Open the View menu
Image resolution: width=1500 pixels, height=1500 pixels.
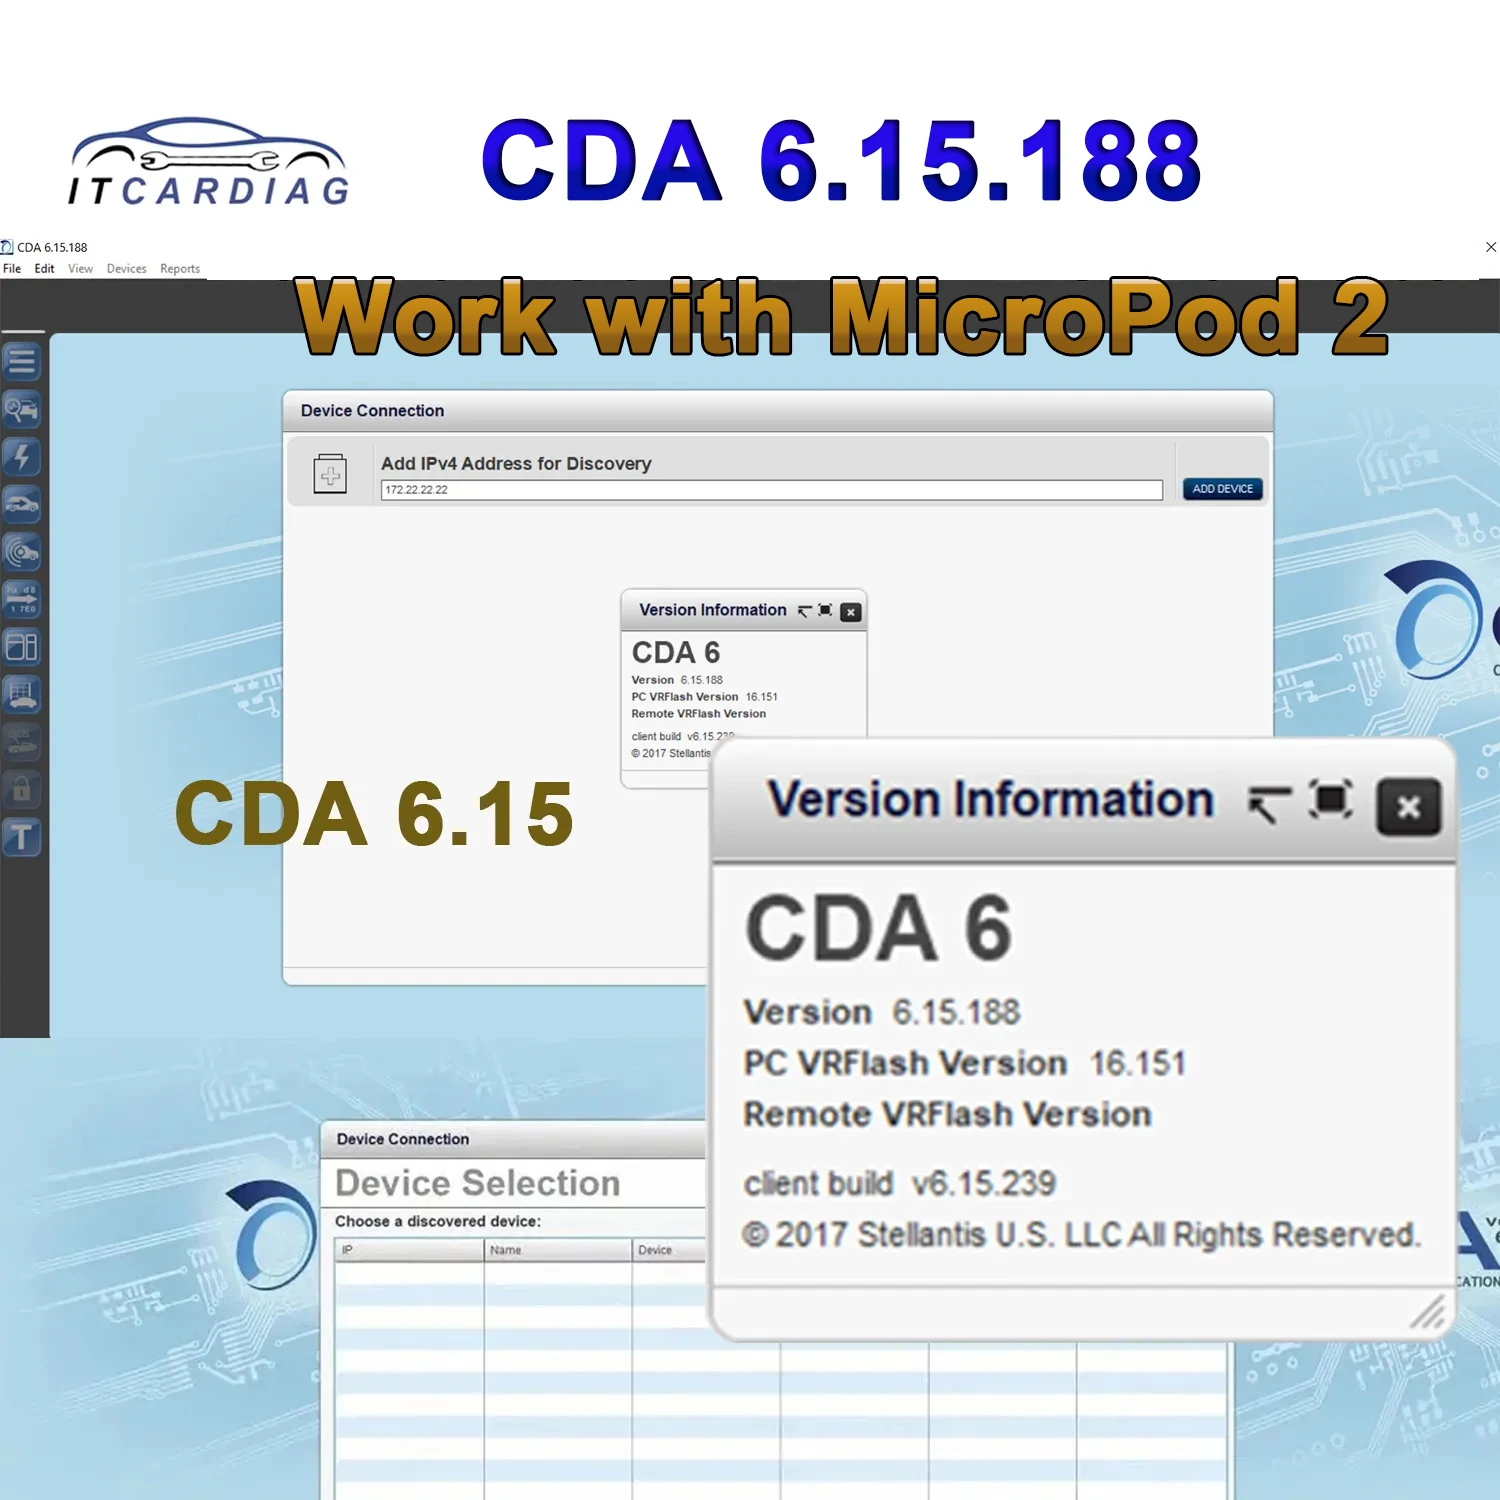pos(80,268)
